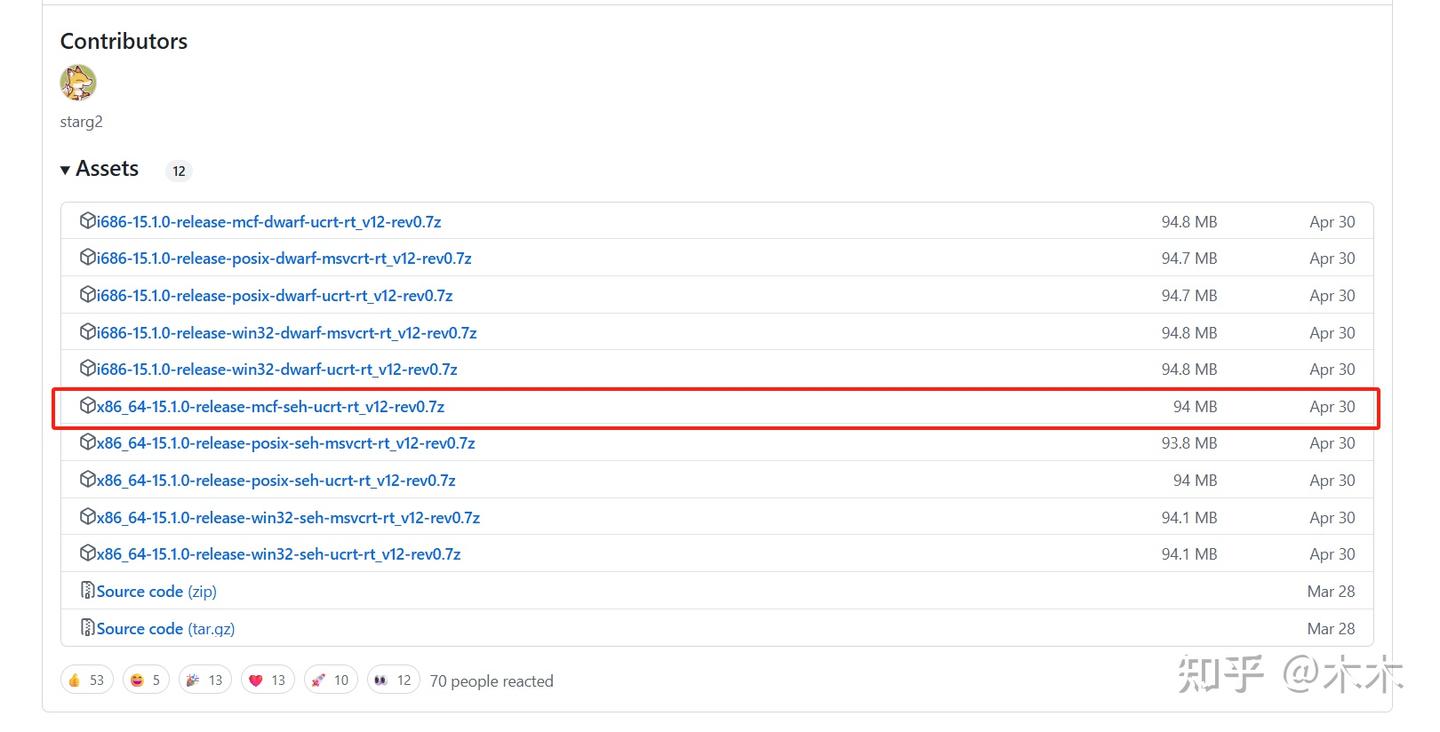The image size is (1440, 732).
Task: Download i686-15.1.0-release-win32-dwarf-ucrt-rt_v12-rev0.7z
Action: [x=277, y=369]
